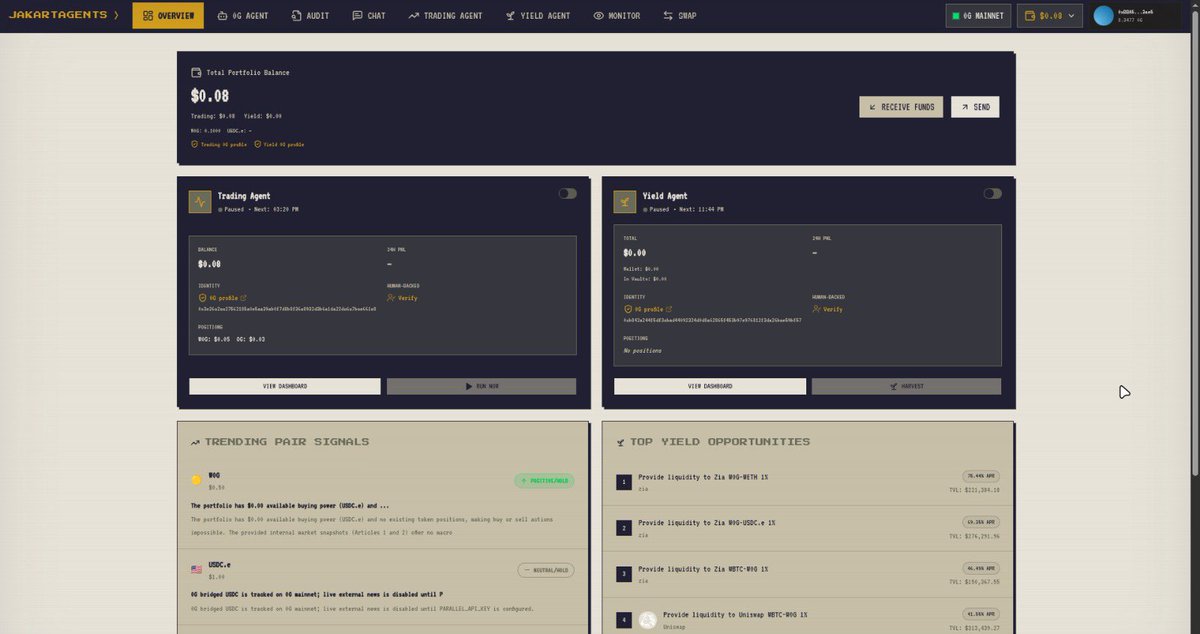Screen dimensions: 1200x634
Task: Open Trading Agent 0G profile link
Action: coord(222,298)
